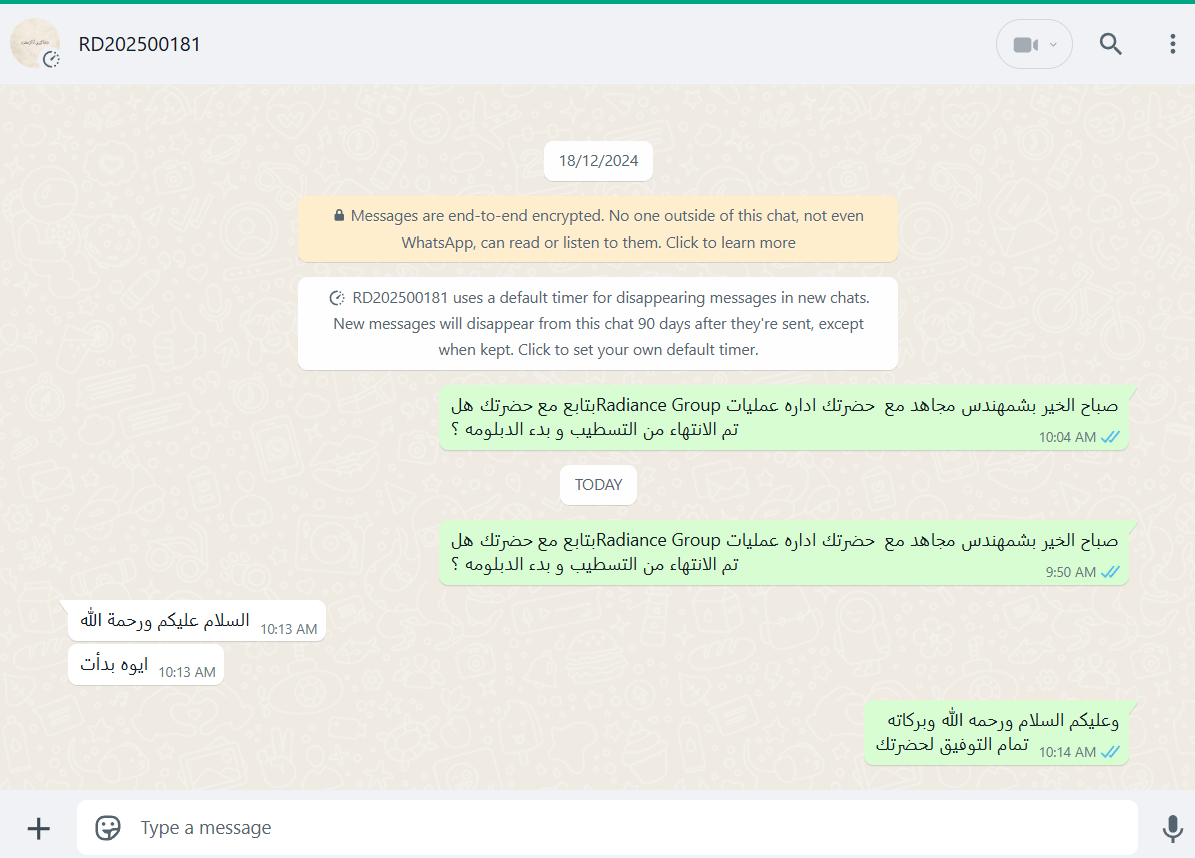Viewport: 1195px width, 858px height.
Task: Select the outgoing 10:14 AM reply message bubble
Action: [x=996, y=733]
